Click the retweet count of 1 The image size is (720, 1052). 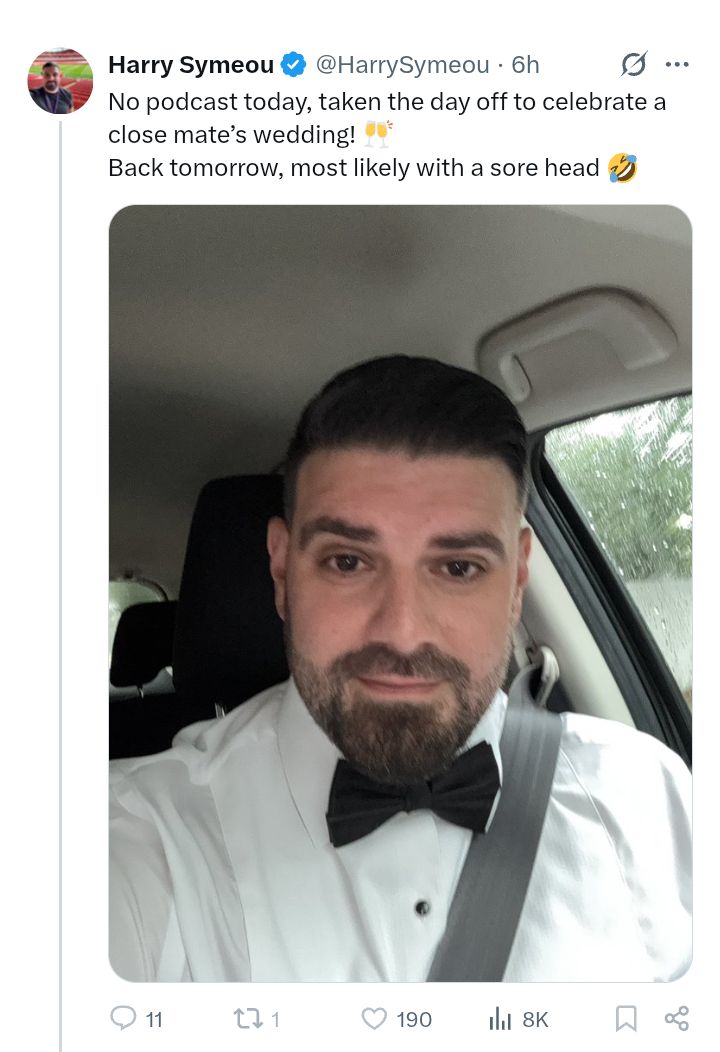point(274,1020)
